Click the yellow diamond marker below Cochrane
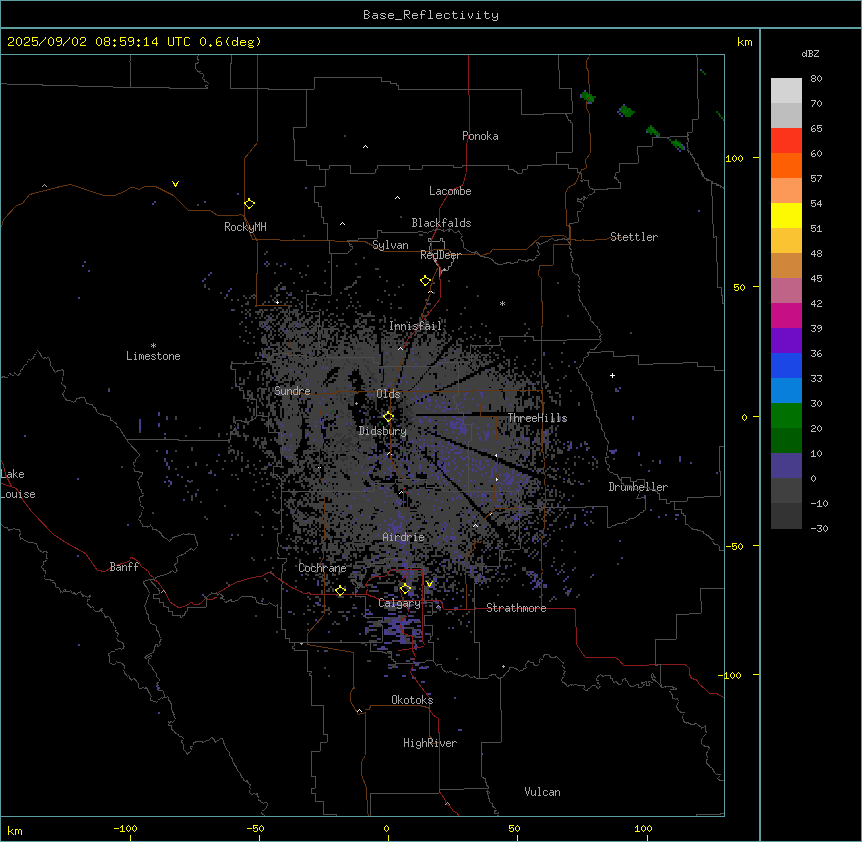The image size is (862, 842). (340, 591)
